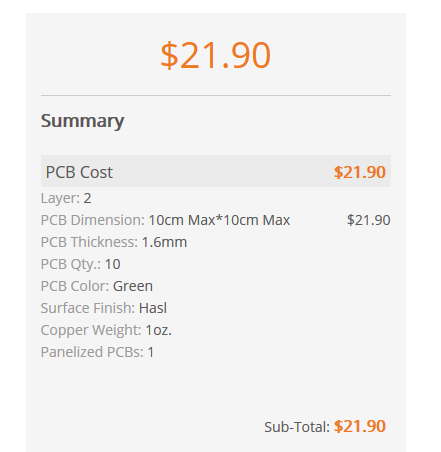The height and width of the screenshot is (452, 441).
Task: Click the Surface Finish label
Action: (88, 308)
